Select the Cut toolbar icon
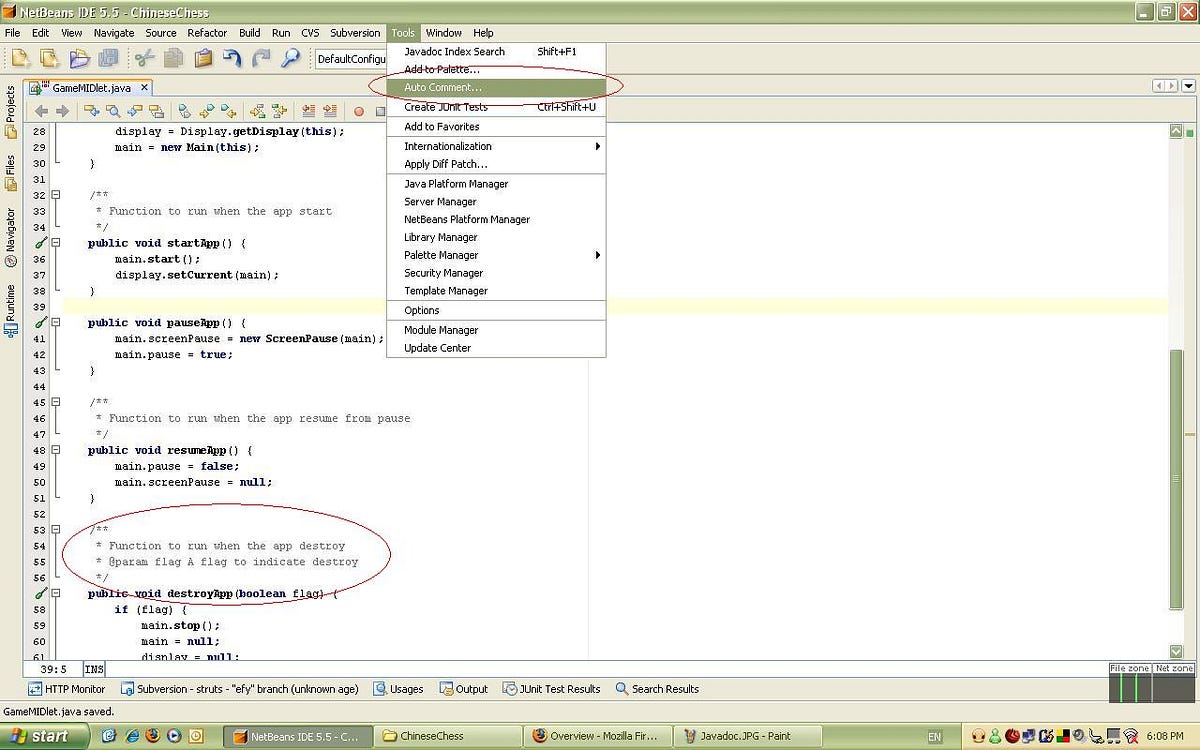The height and width of the screenshot is (750, 1200). coord(144,58)
